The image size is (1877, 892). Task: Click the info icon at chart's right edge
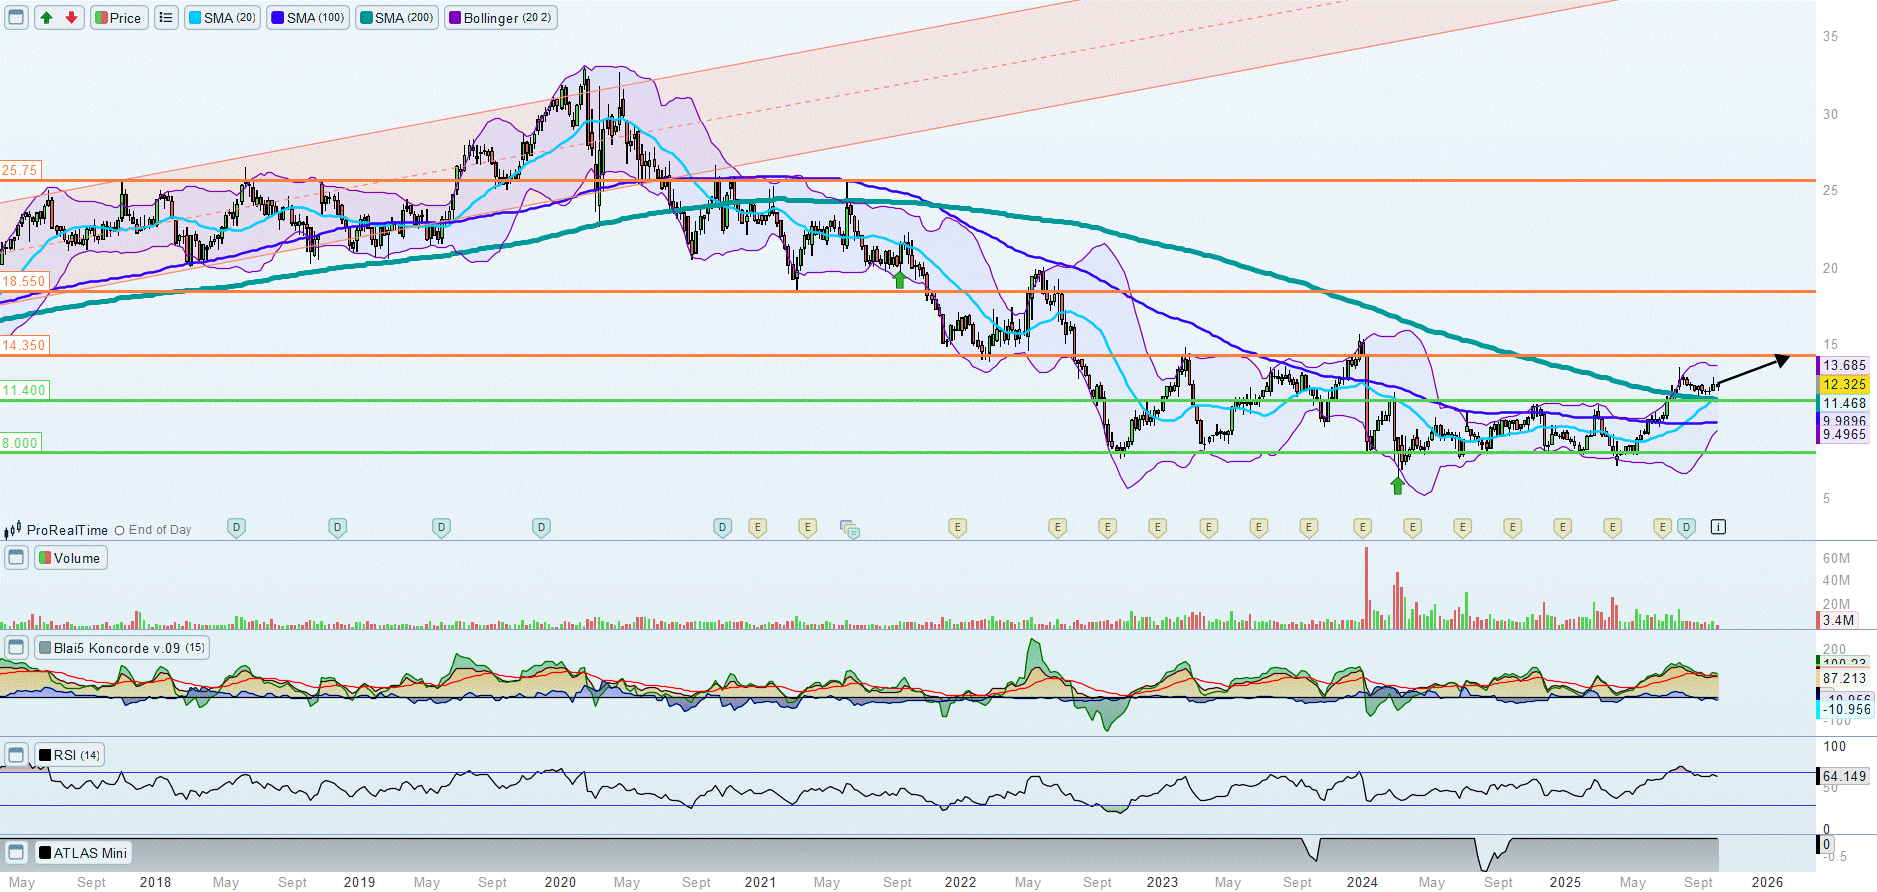click(x=1718, y=527)
